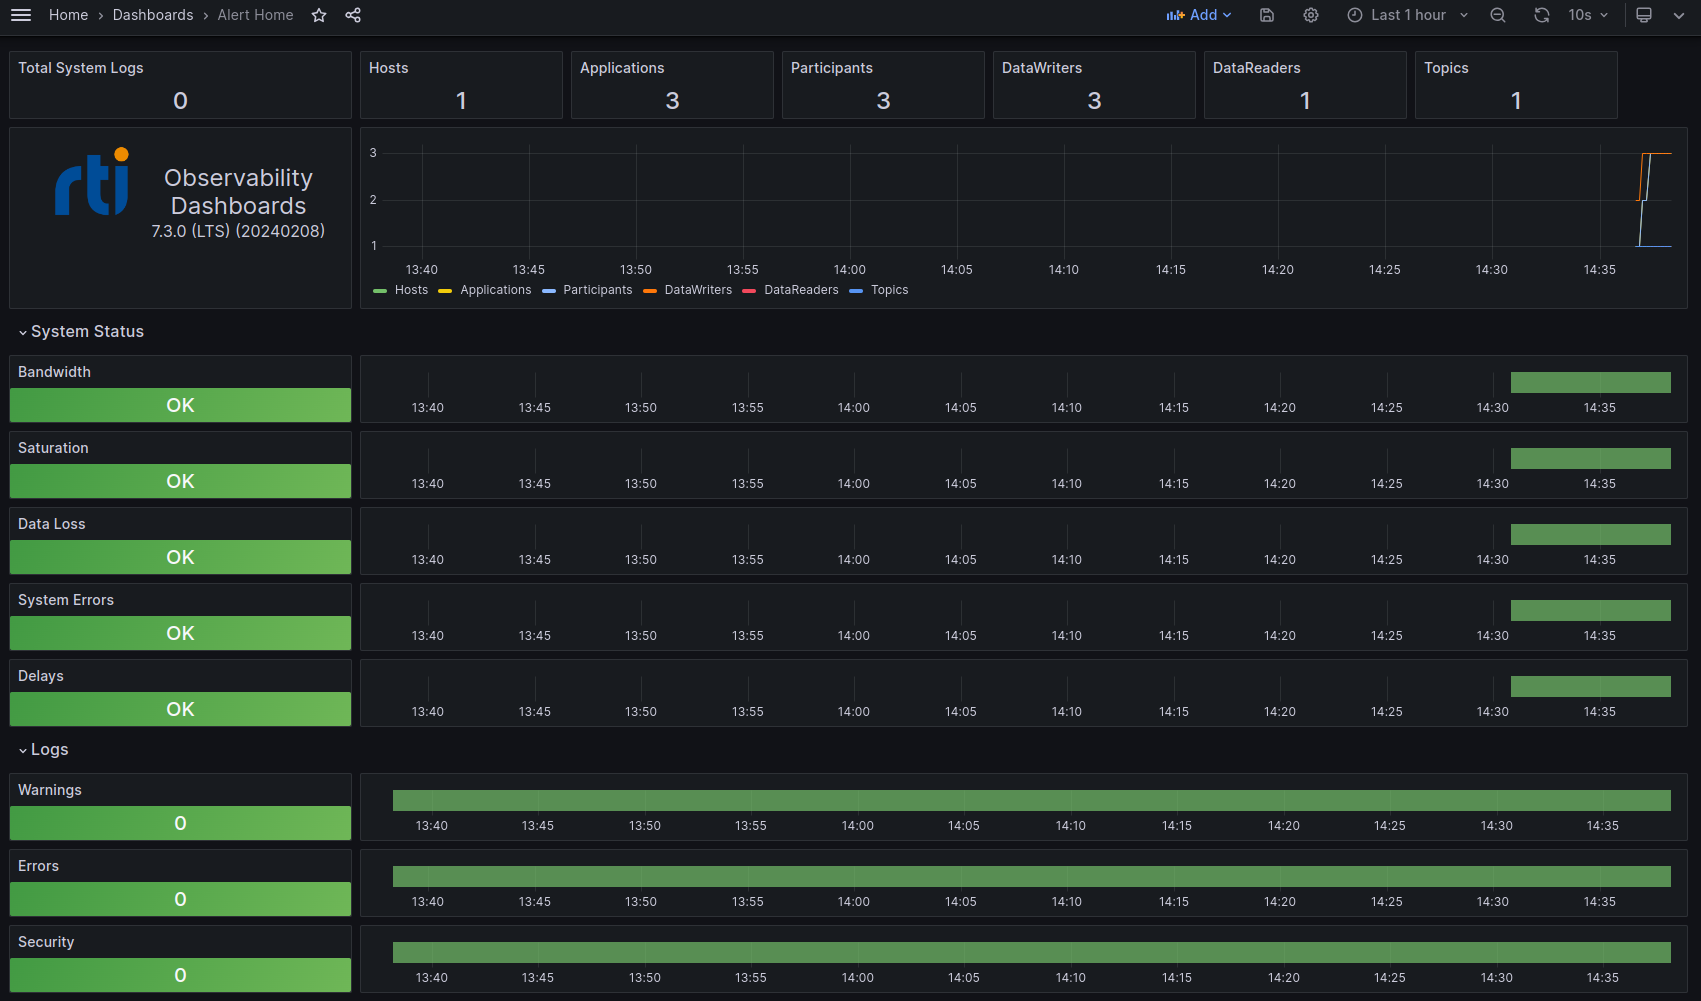Click the save dashboard icon
1701x1001 pixels.
(x=1266, y=15)
